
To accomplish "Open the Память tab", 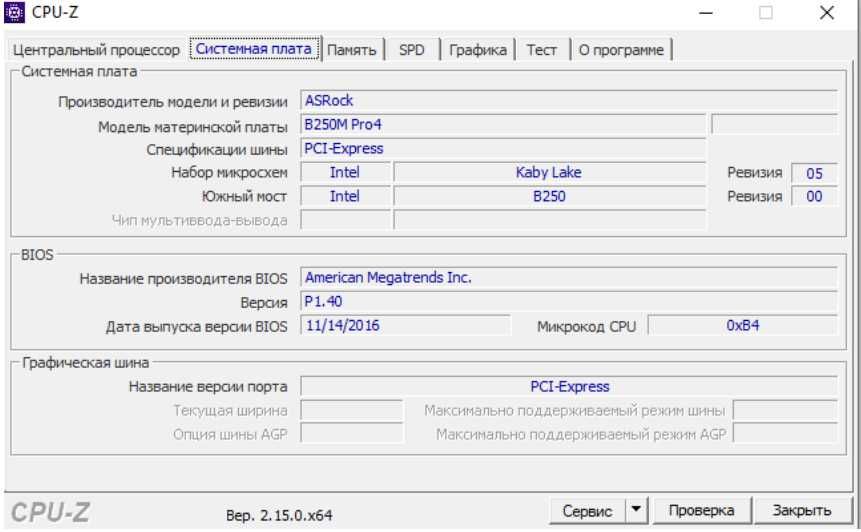I will [x=351, y=50].
